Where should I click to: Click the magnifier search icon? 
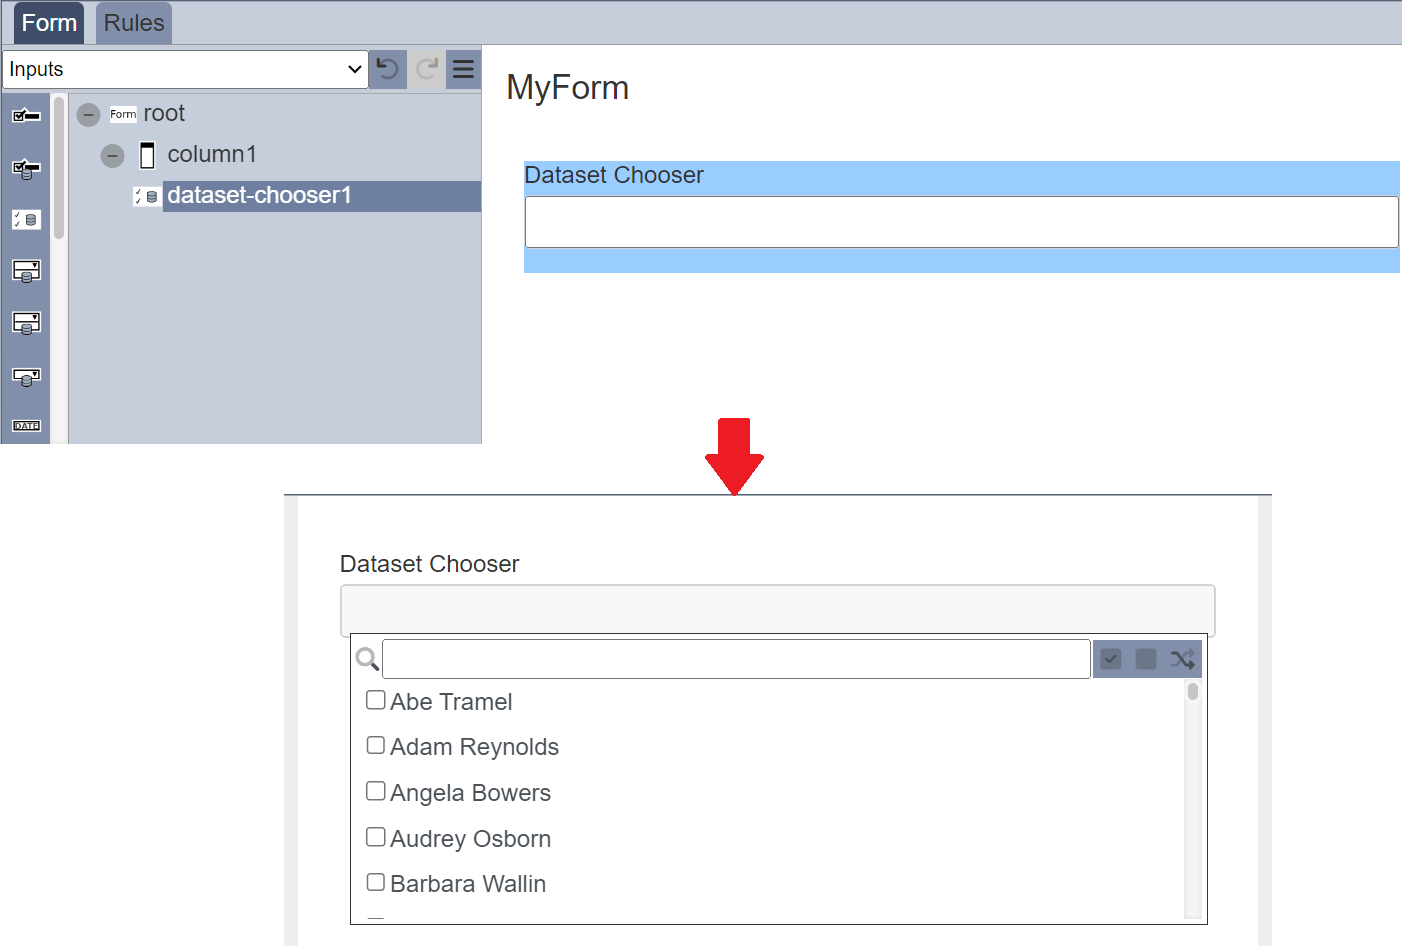point(367,659)
